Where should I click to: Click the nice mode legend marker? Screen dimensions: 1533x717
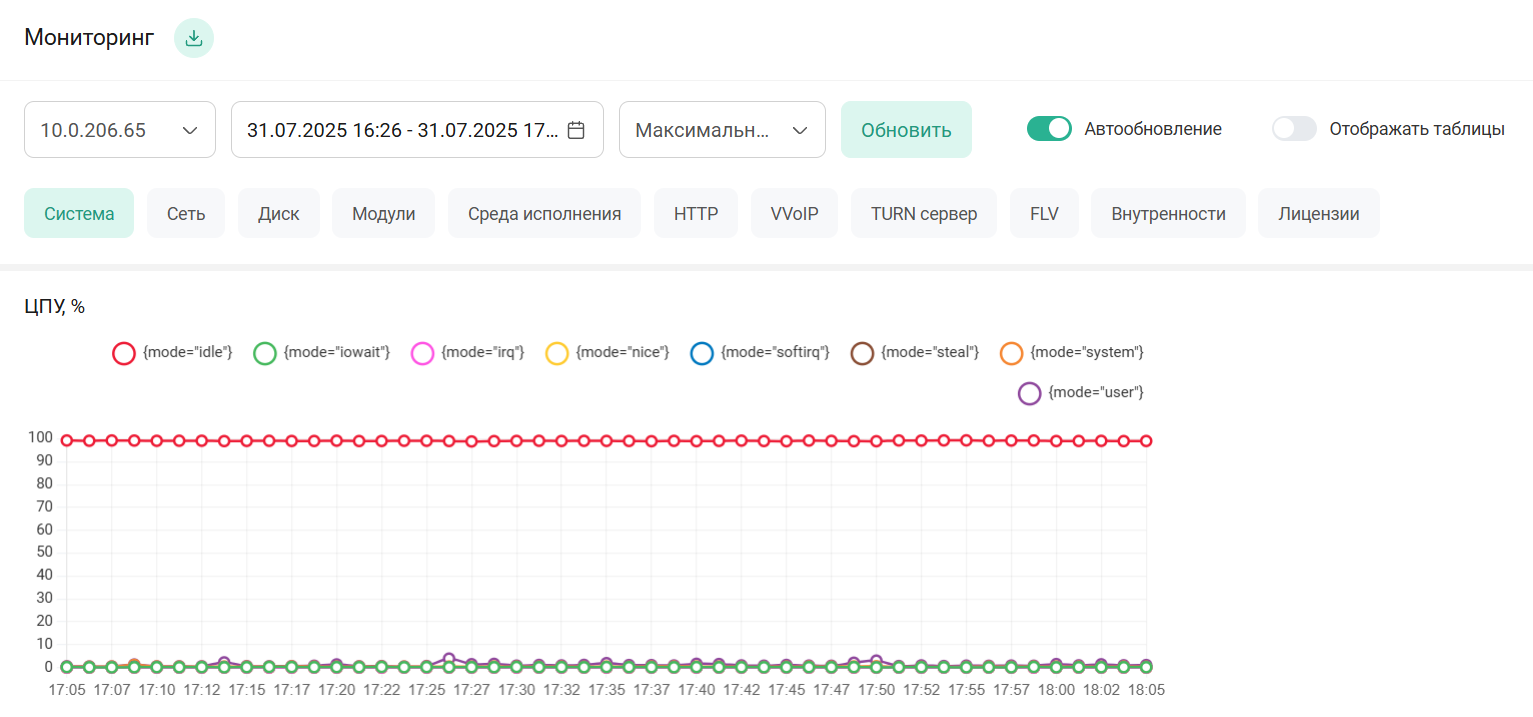[x=556, y=353]
